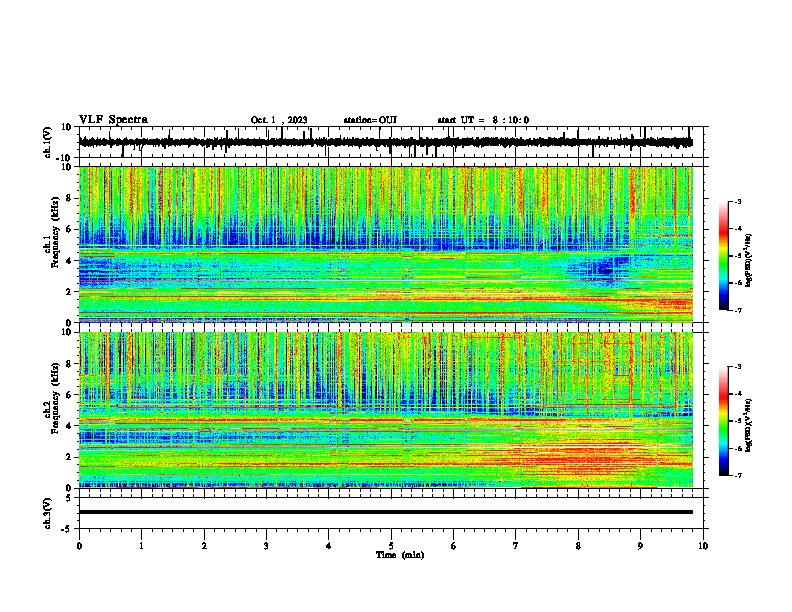Click the ch.2 spectrogram color scale bar
Viewport: 792px width, 612px height.
[723, 421]
